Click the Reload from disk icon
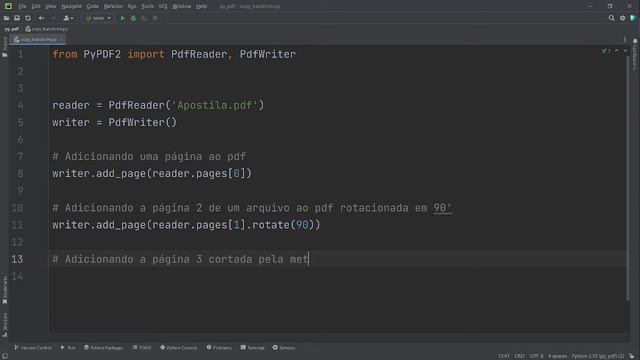The image size is (640, 360). coord(28,18)
